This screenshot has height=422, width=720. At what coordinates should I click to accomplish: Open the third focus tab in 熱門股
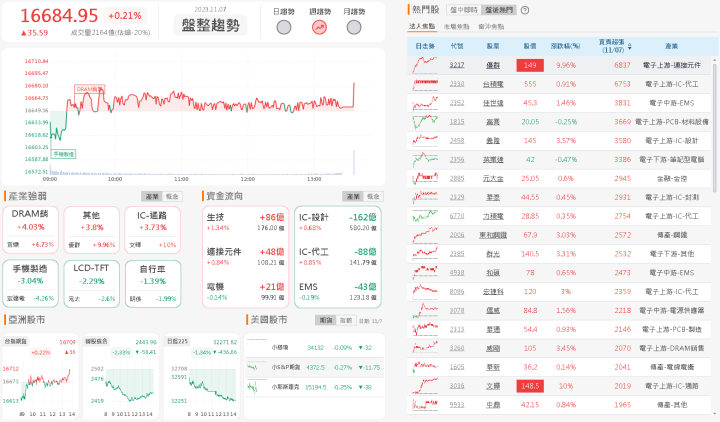pos(491,27)
